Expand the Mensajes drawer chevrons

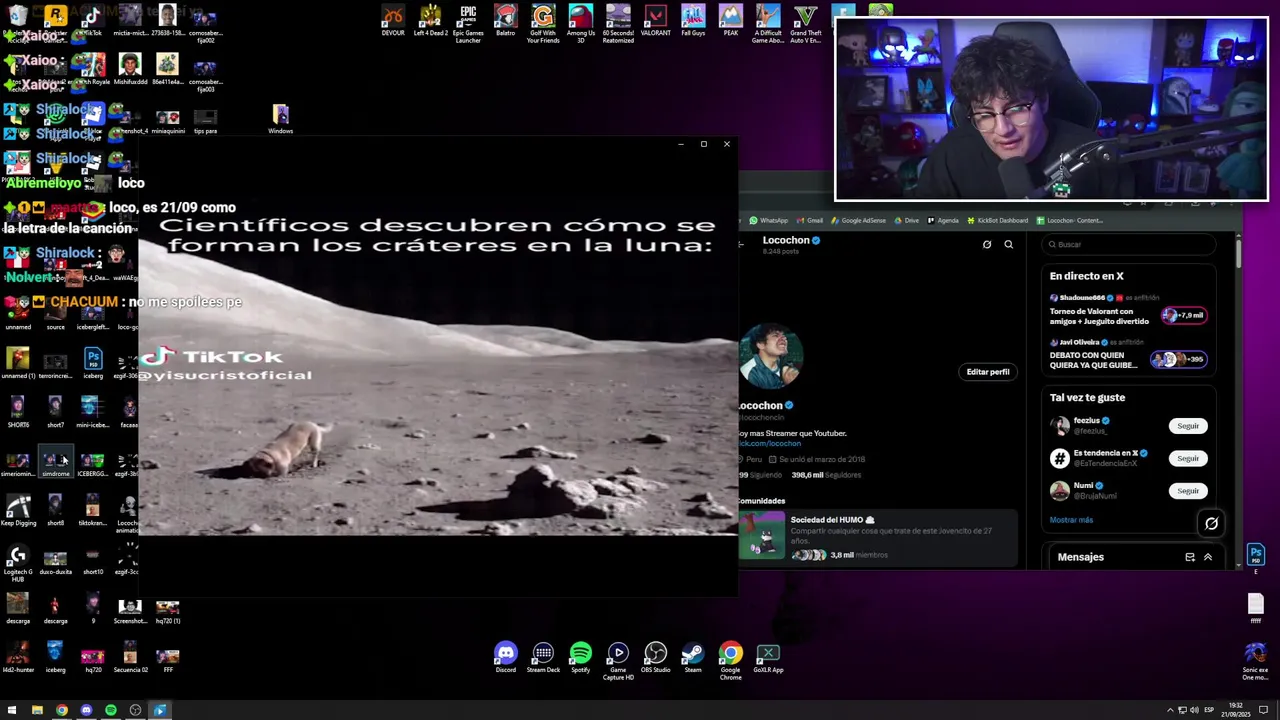[1208, 557]
